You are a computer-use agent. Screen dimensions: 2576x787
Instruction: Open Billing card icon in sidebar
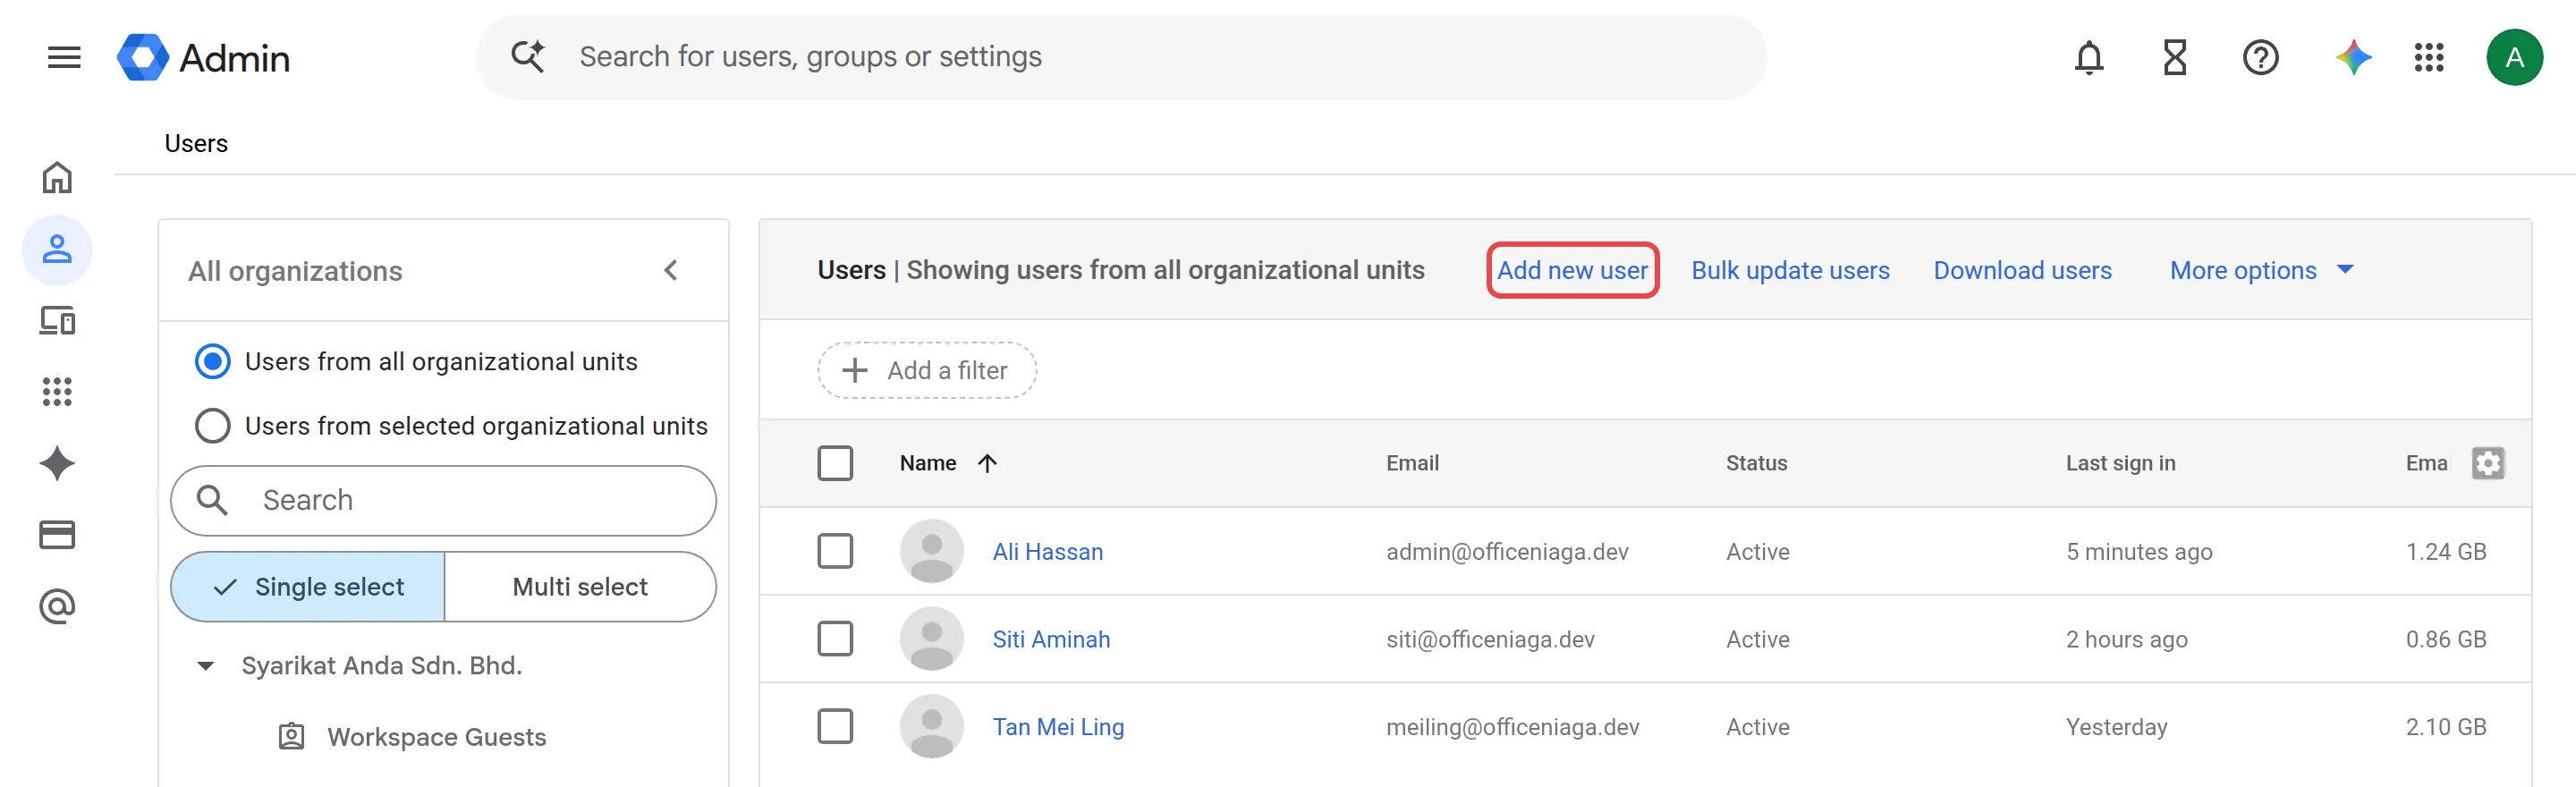click(x=57, y=535)
